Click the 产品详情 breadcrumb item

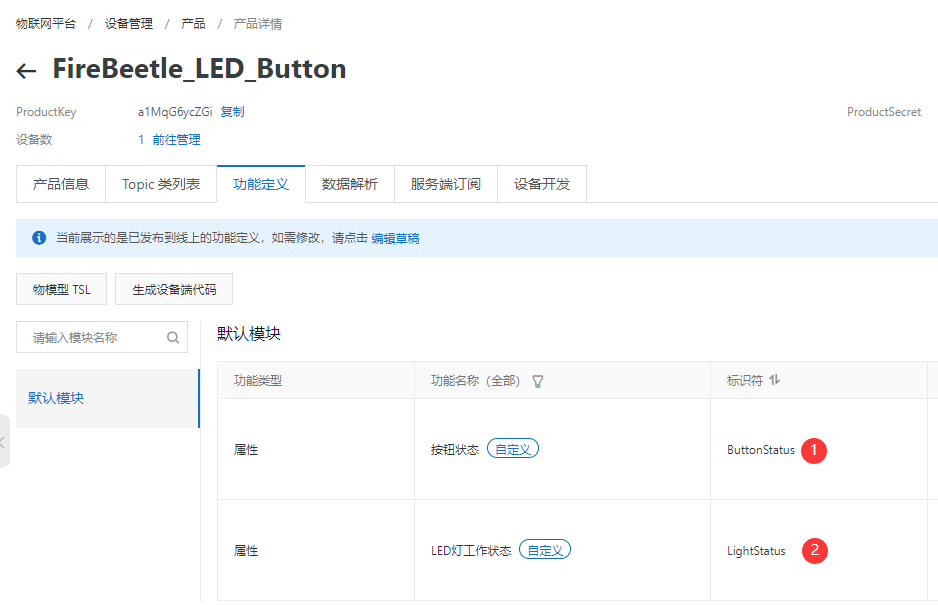[x=258, y=24]
